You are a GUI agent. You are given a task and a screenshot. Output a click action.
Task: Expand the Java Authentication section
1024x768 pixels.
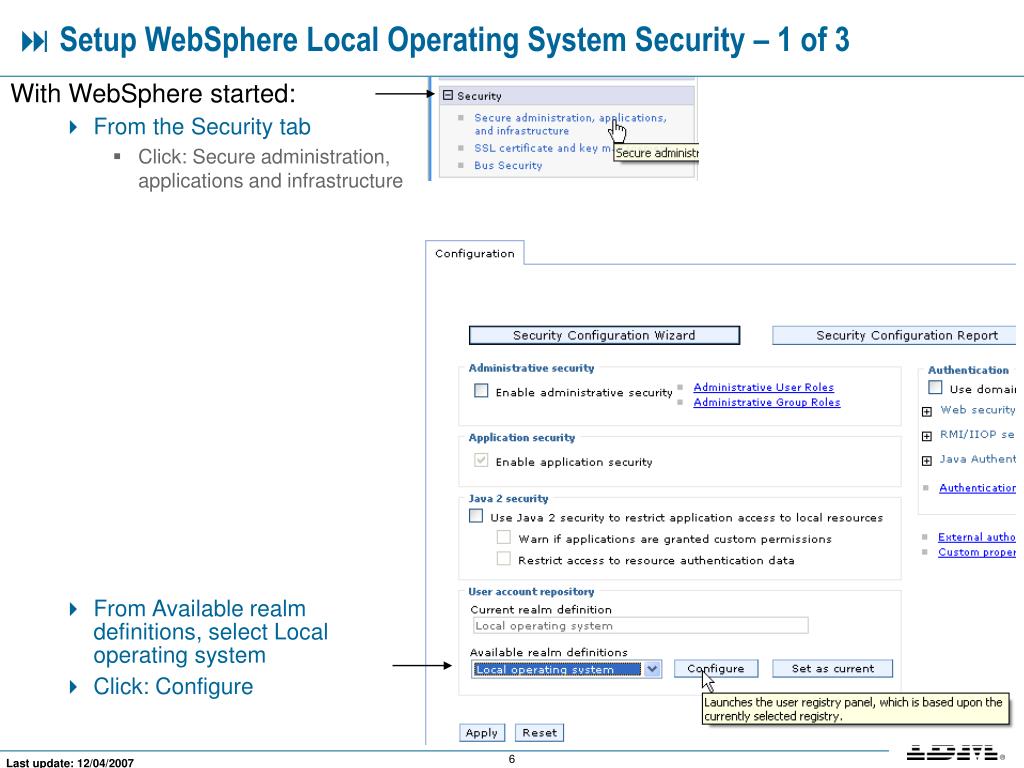point(927,461)
